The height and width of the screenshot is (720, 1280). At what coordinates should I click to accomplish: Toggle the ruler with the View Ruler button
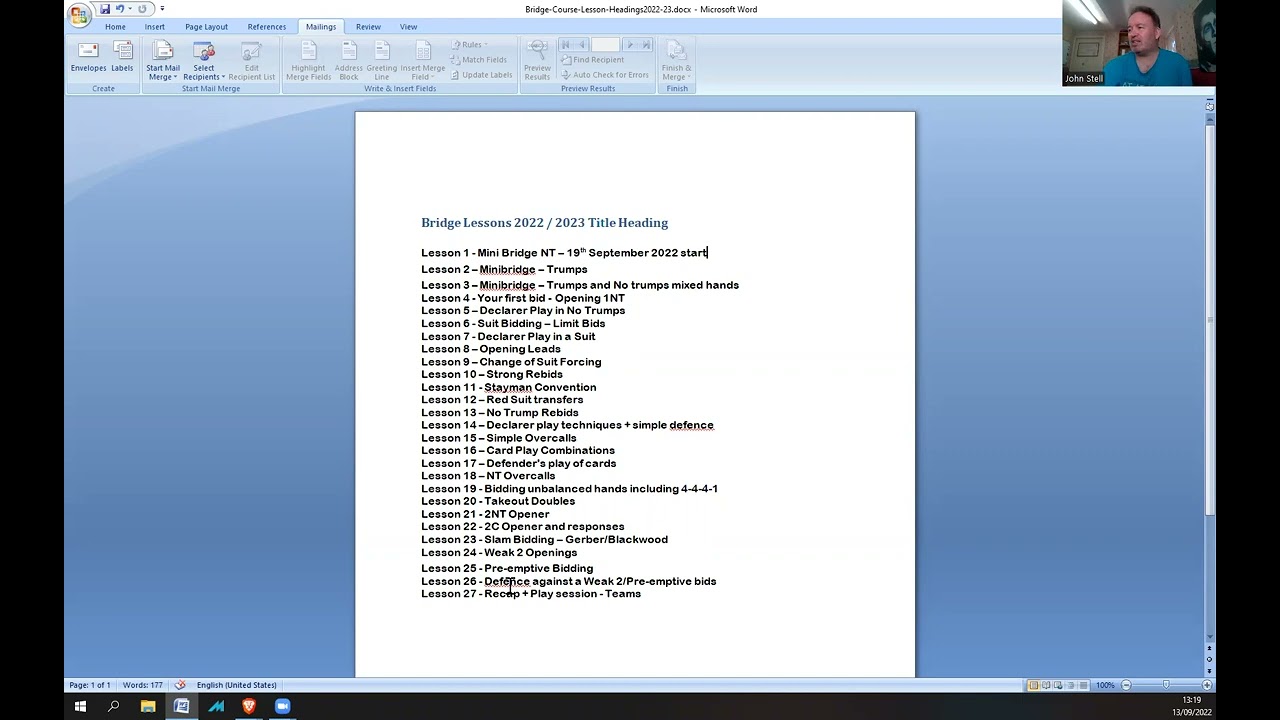pos(1209,105)
